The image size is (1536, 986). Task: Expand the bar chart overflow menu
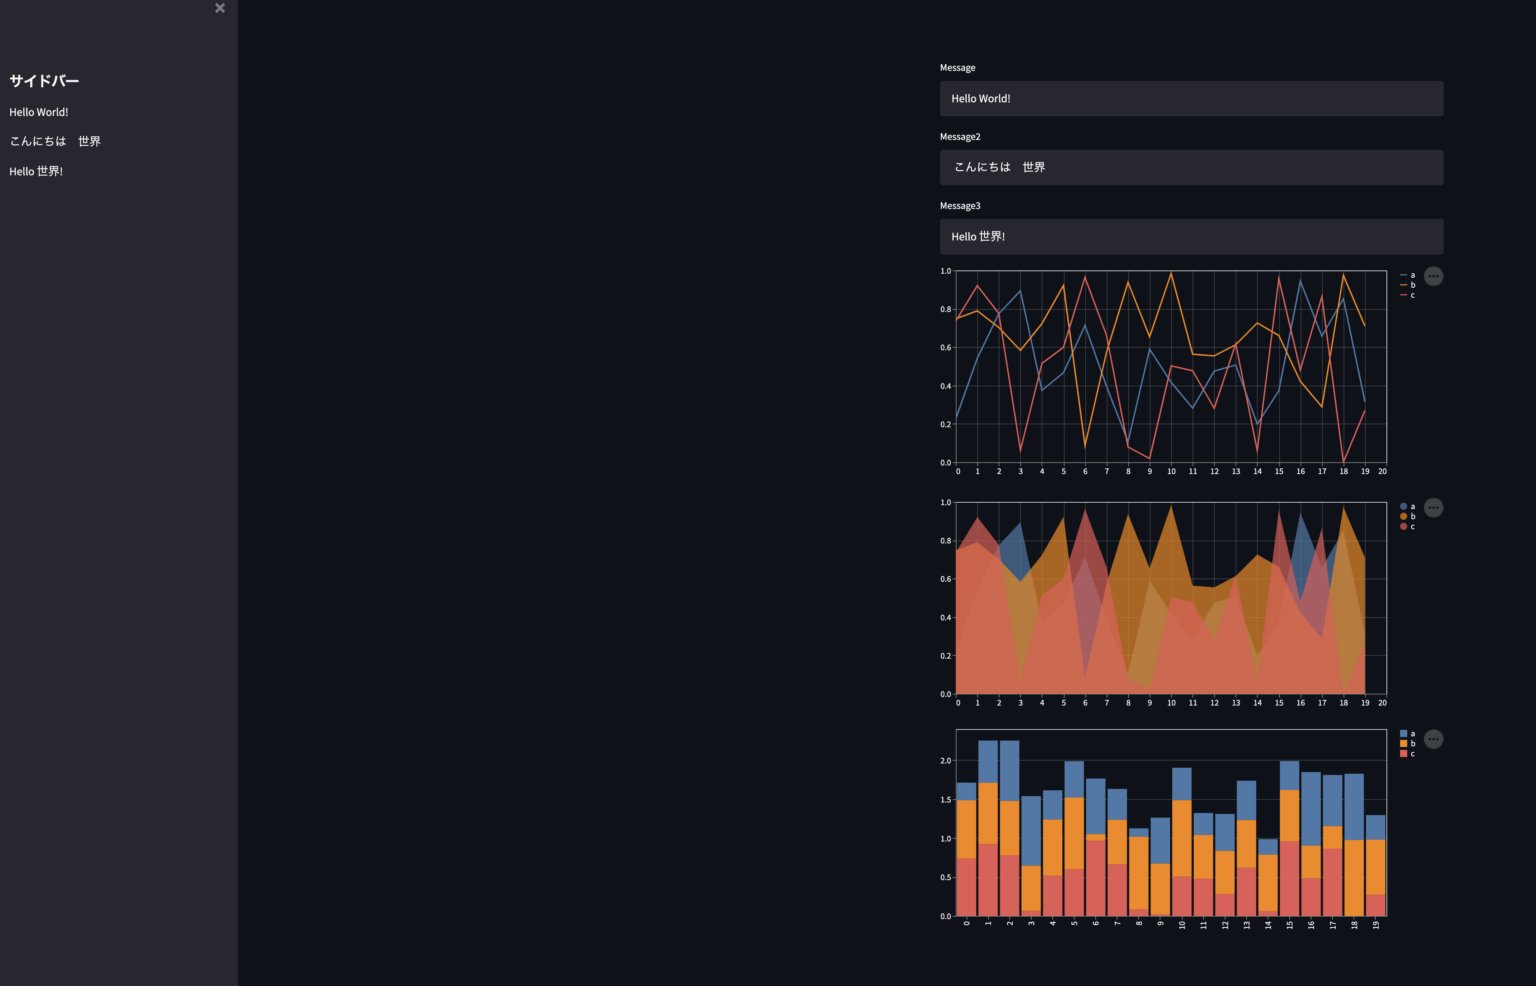coord(1433,739)
